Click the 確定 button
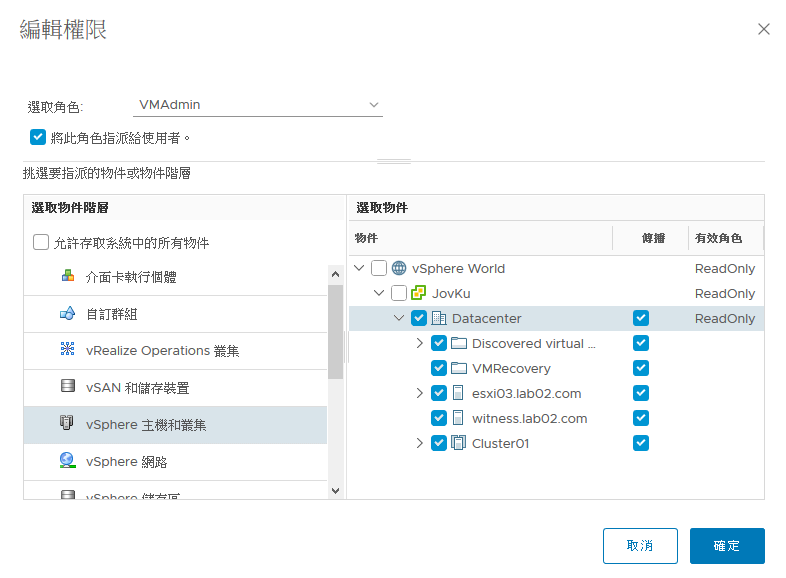786x578 pixels. tap(727, 545)
